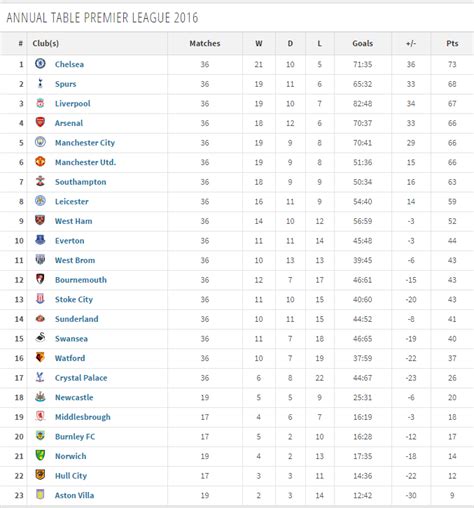
Task: Click the Liverpool club crest icon
Action: (40, 103)
